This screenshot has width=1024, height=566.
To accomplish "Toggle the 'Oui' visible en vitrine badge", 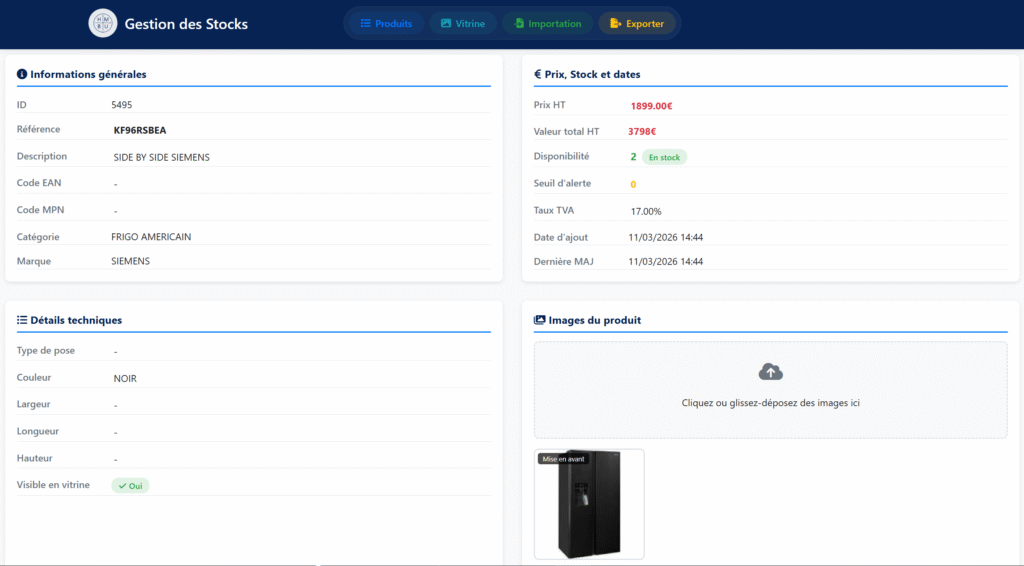I will point(130,485).
